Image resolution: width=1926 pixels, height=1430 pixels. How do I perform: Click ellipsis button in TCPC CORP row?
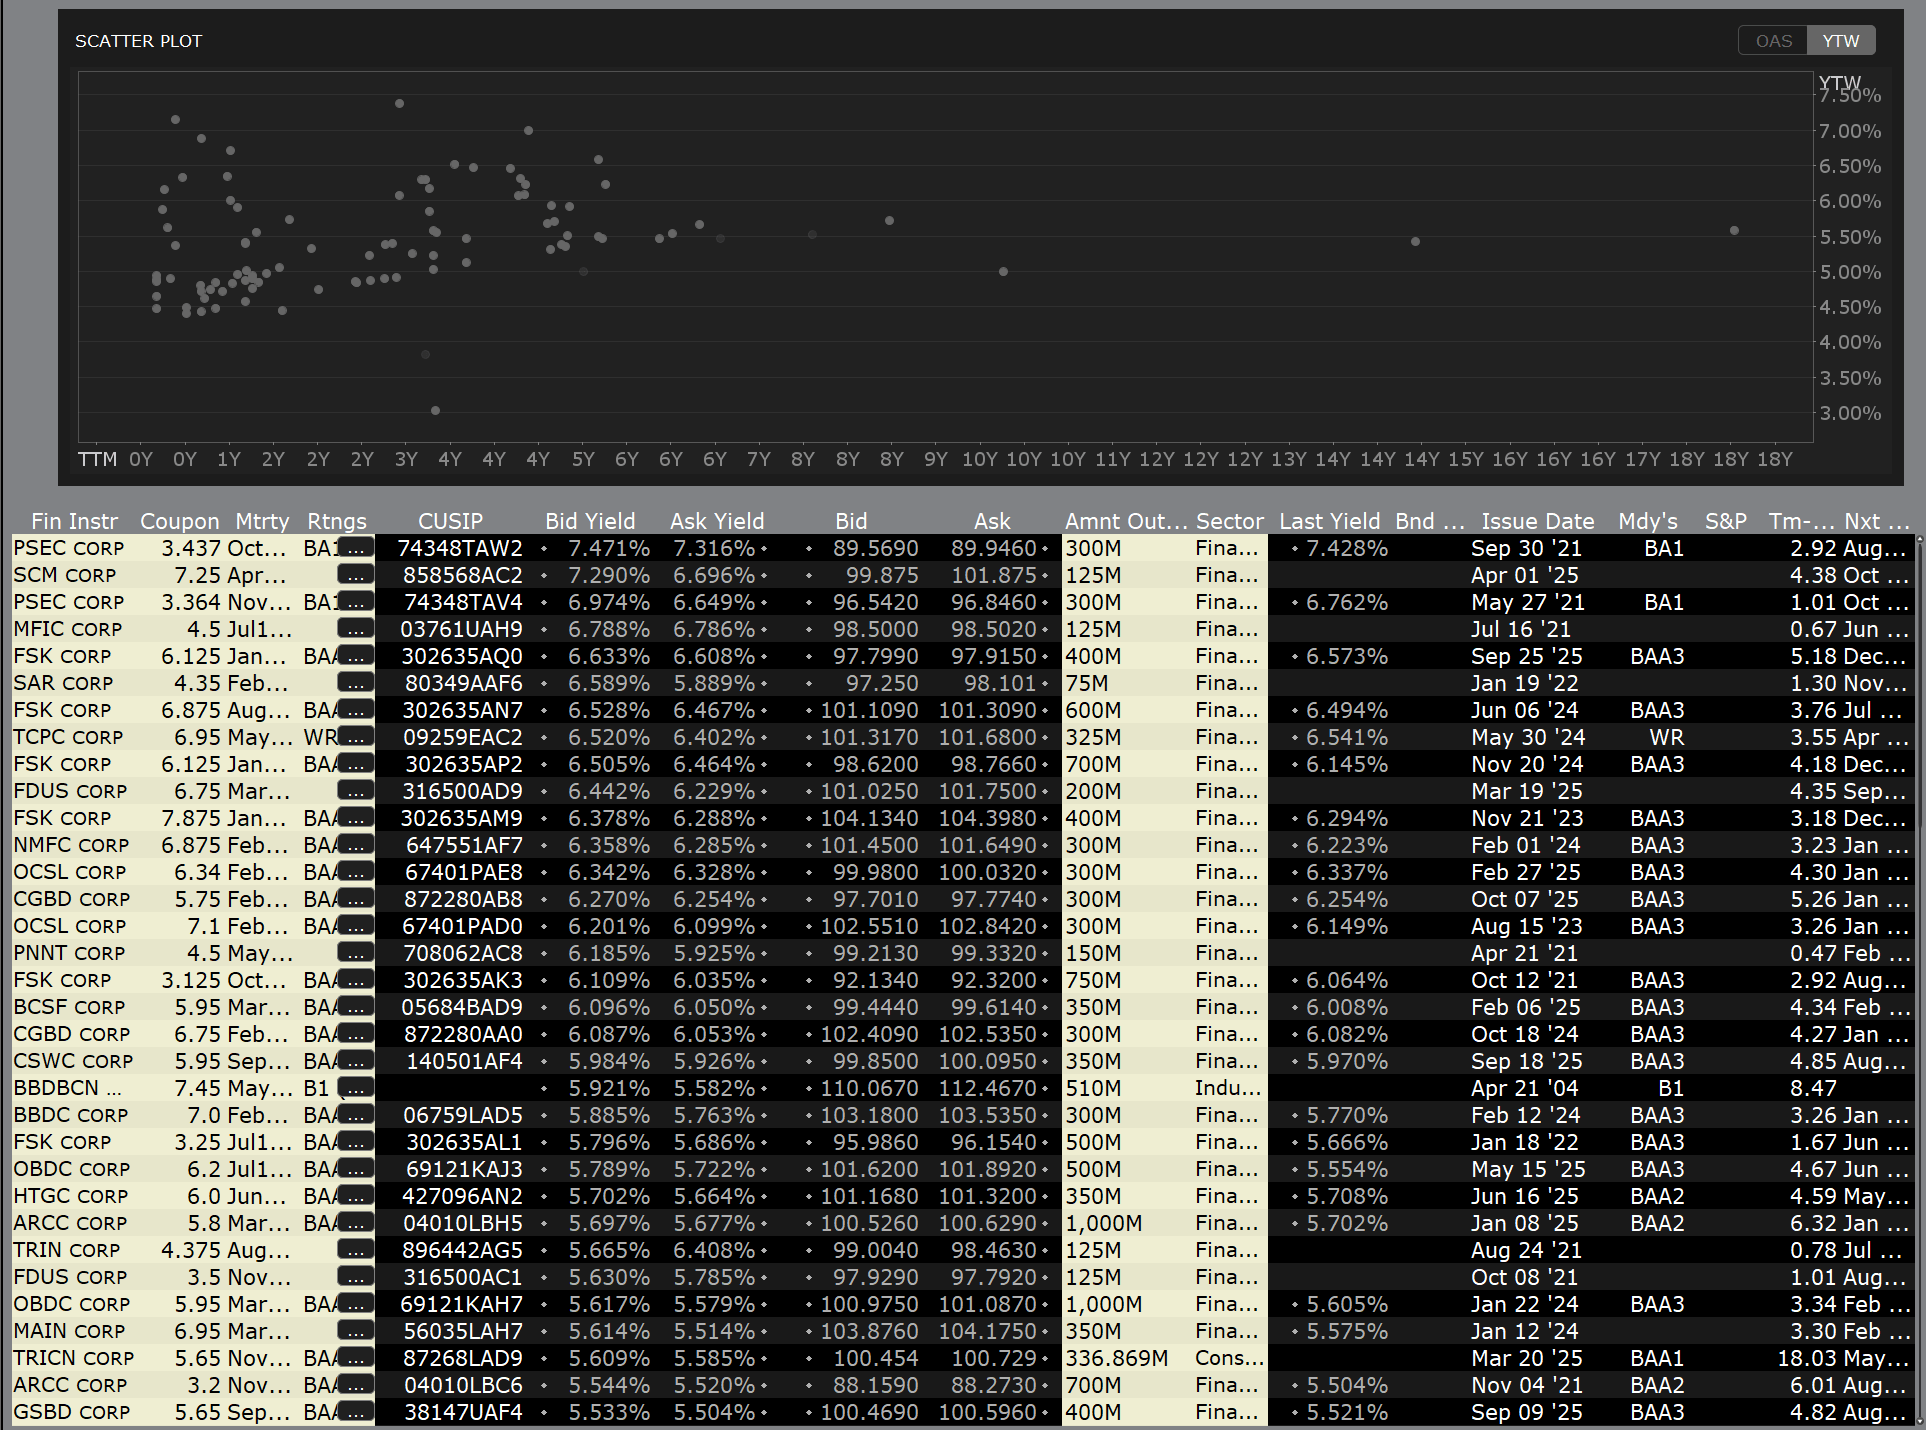click(x=355, y=737)
